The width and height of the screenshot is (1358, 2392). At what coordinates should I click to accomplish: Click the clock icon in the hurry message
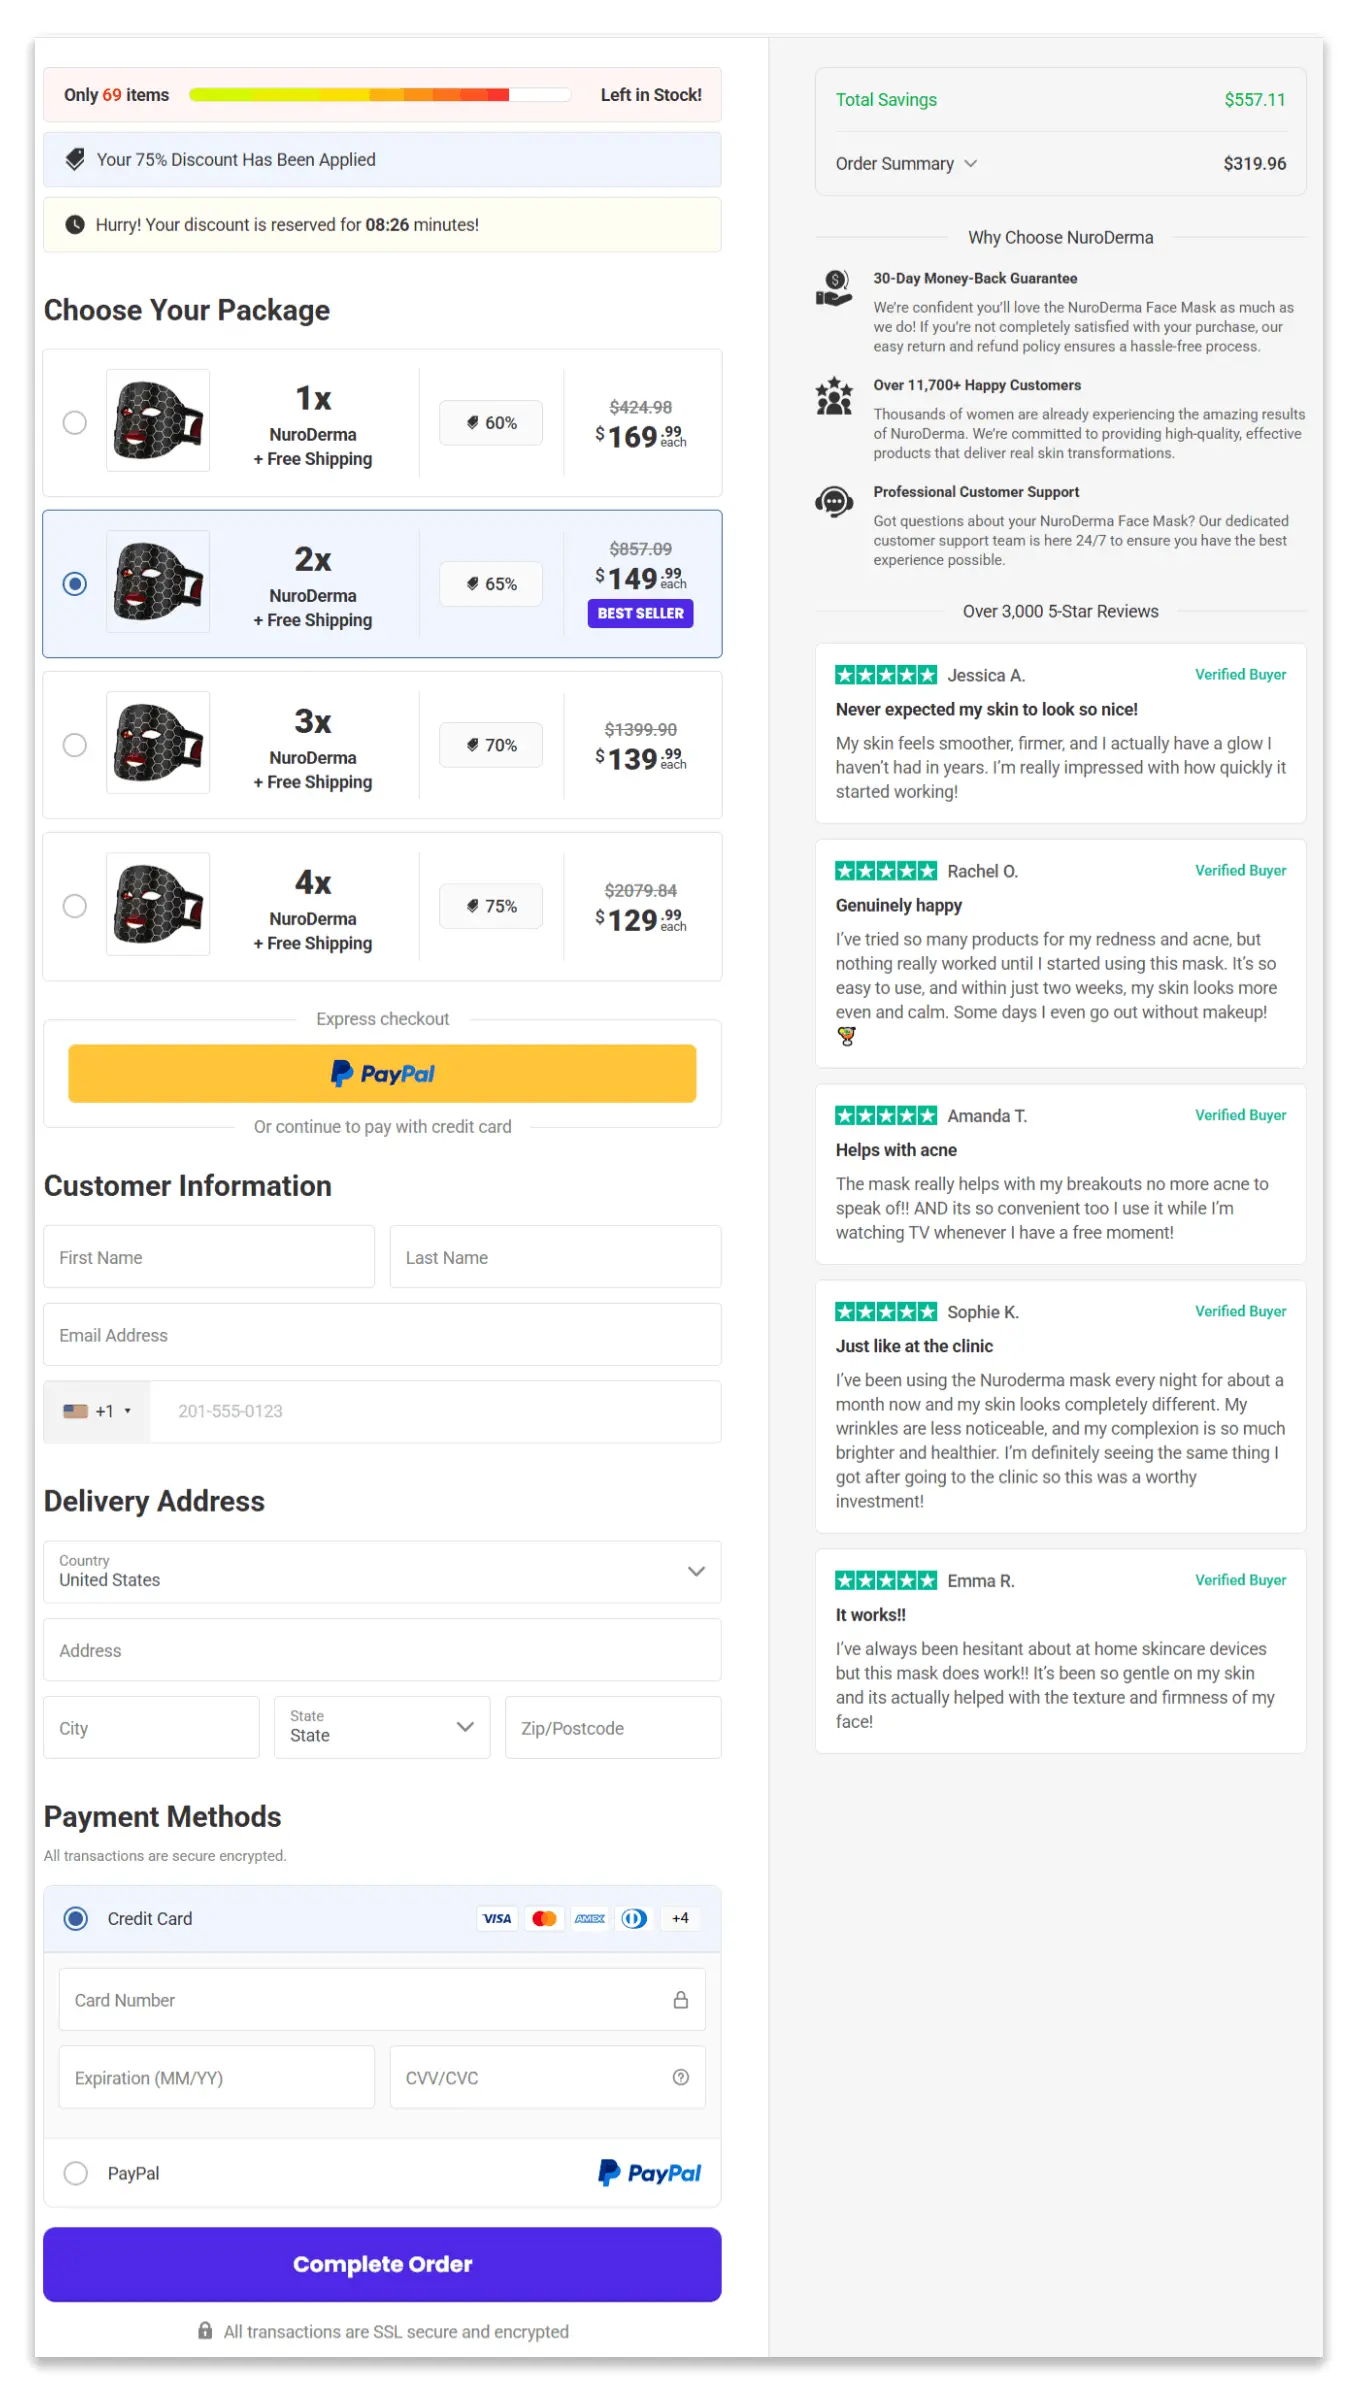(74, 224)
